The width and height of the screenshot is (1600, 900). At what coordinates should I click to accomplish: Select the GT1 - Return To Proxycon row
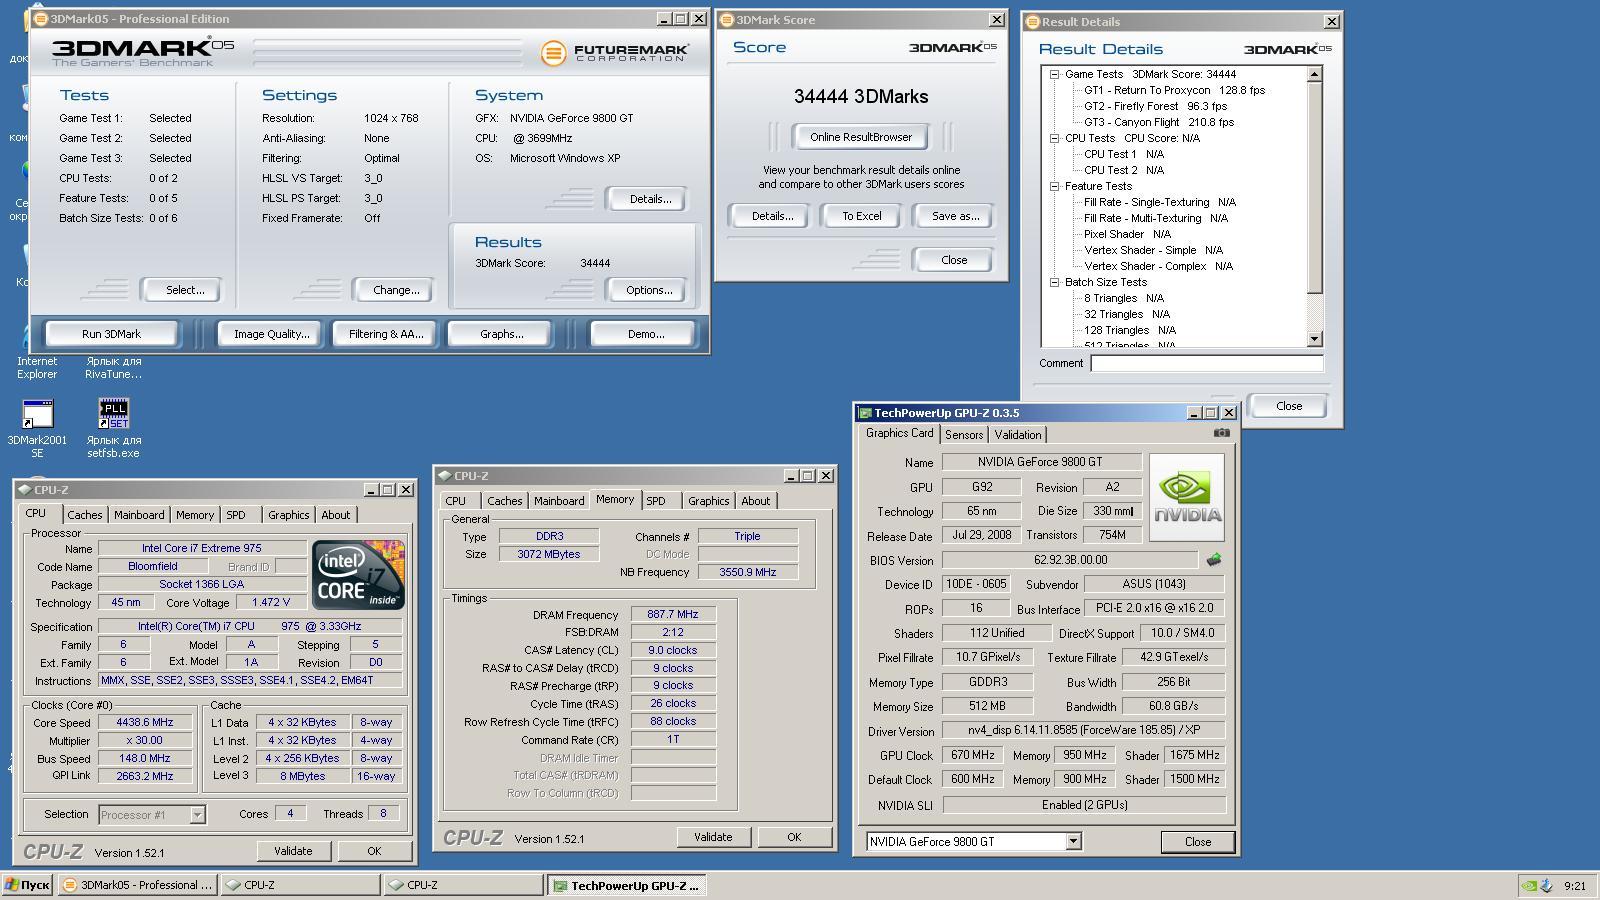point(1174,90)
